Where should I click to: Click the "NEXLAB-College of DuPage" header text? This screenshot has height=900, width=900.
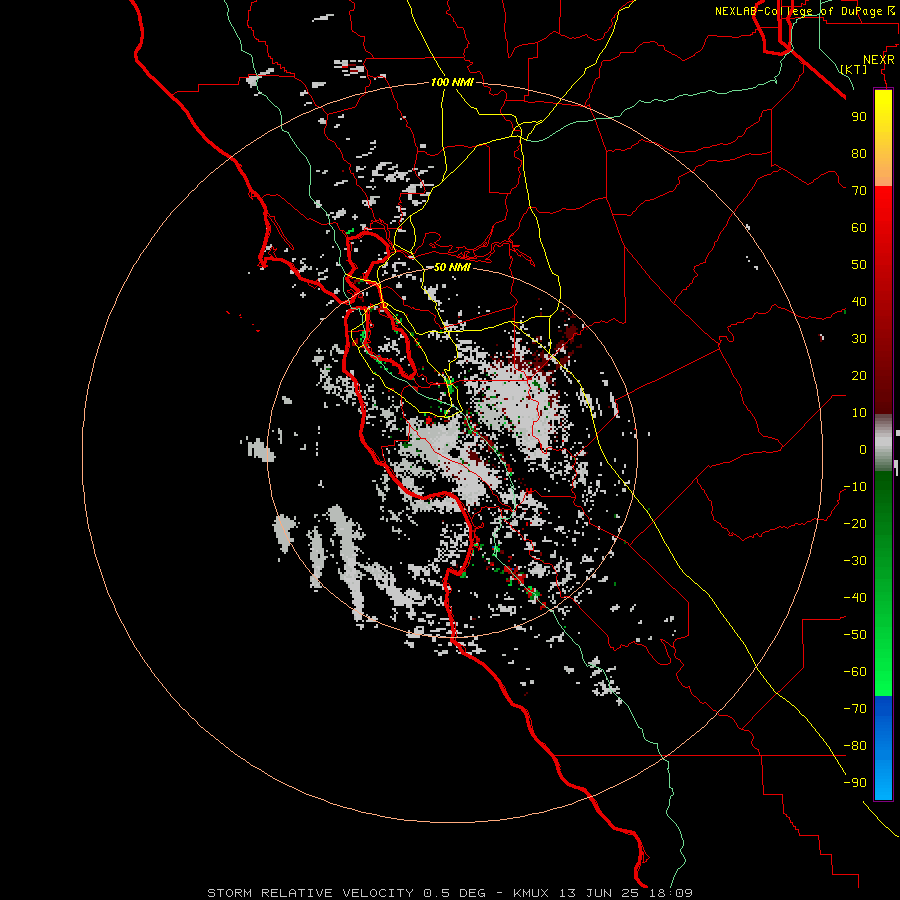click(798, 11)
